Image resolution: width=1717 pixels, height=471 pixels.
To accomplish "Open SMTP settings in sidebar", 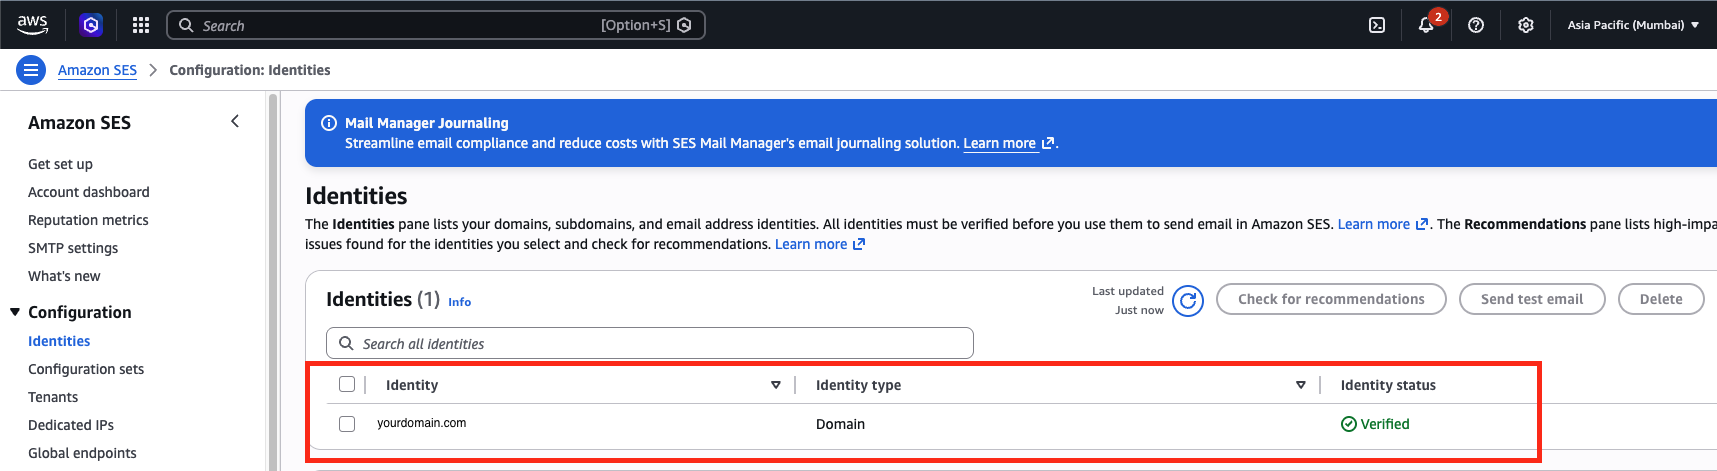I will point(73,248).
